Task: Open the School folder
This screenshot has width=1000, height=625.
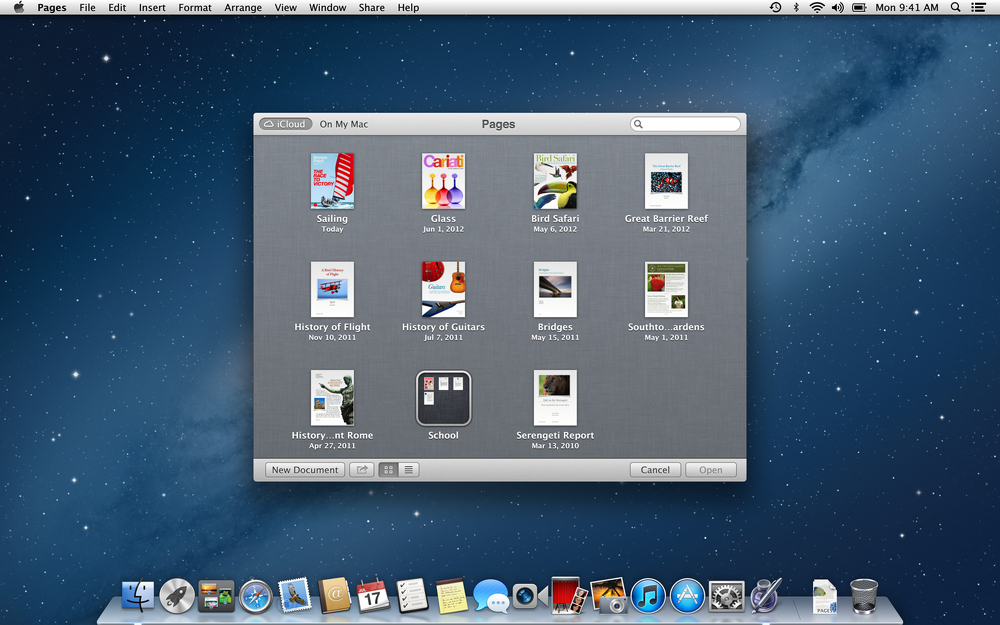Action: [443, 399]
